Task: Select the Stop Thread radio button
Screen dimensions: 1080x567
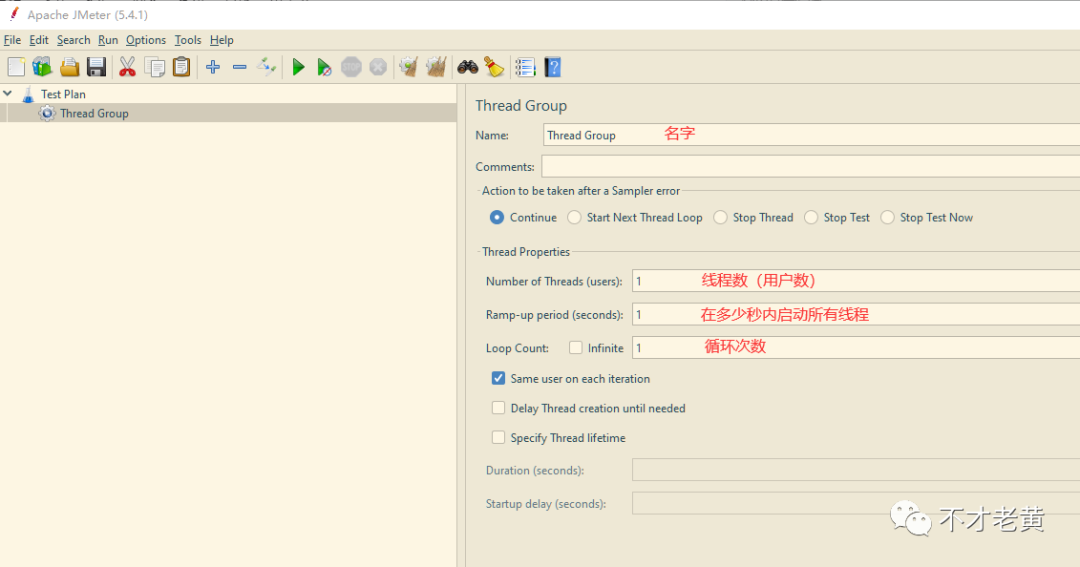Action: pos(720,218)
